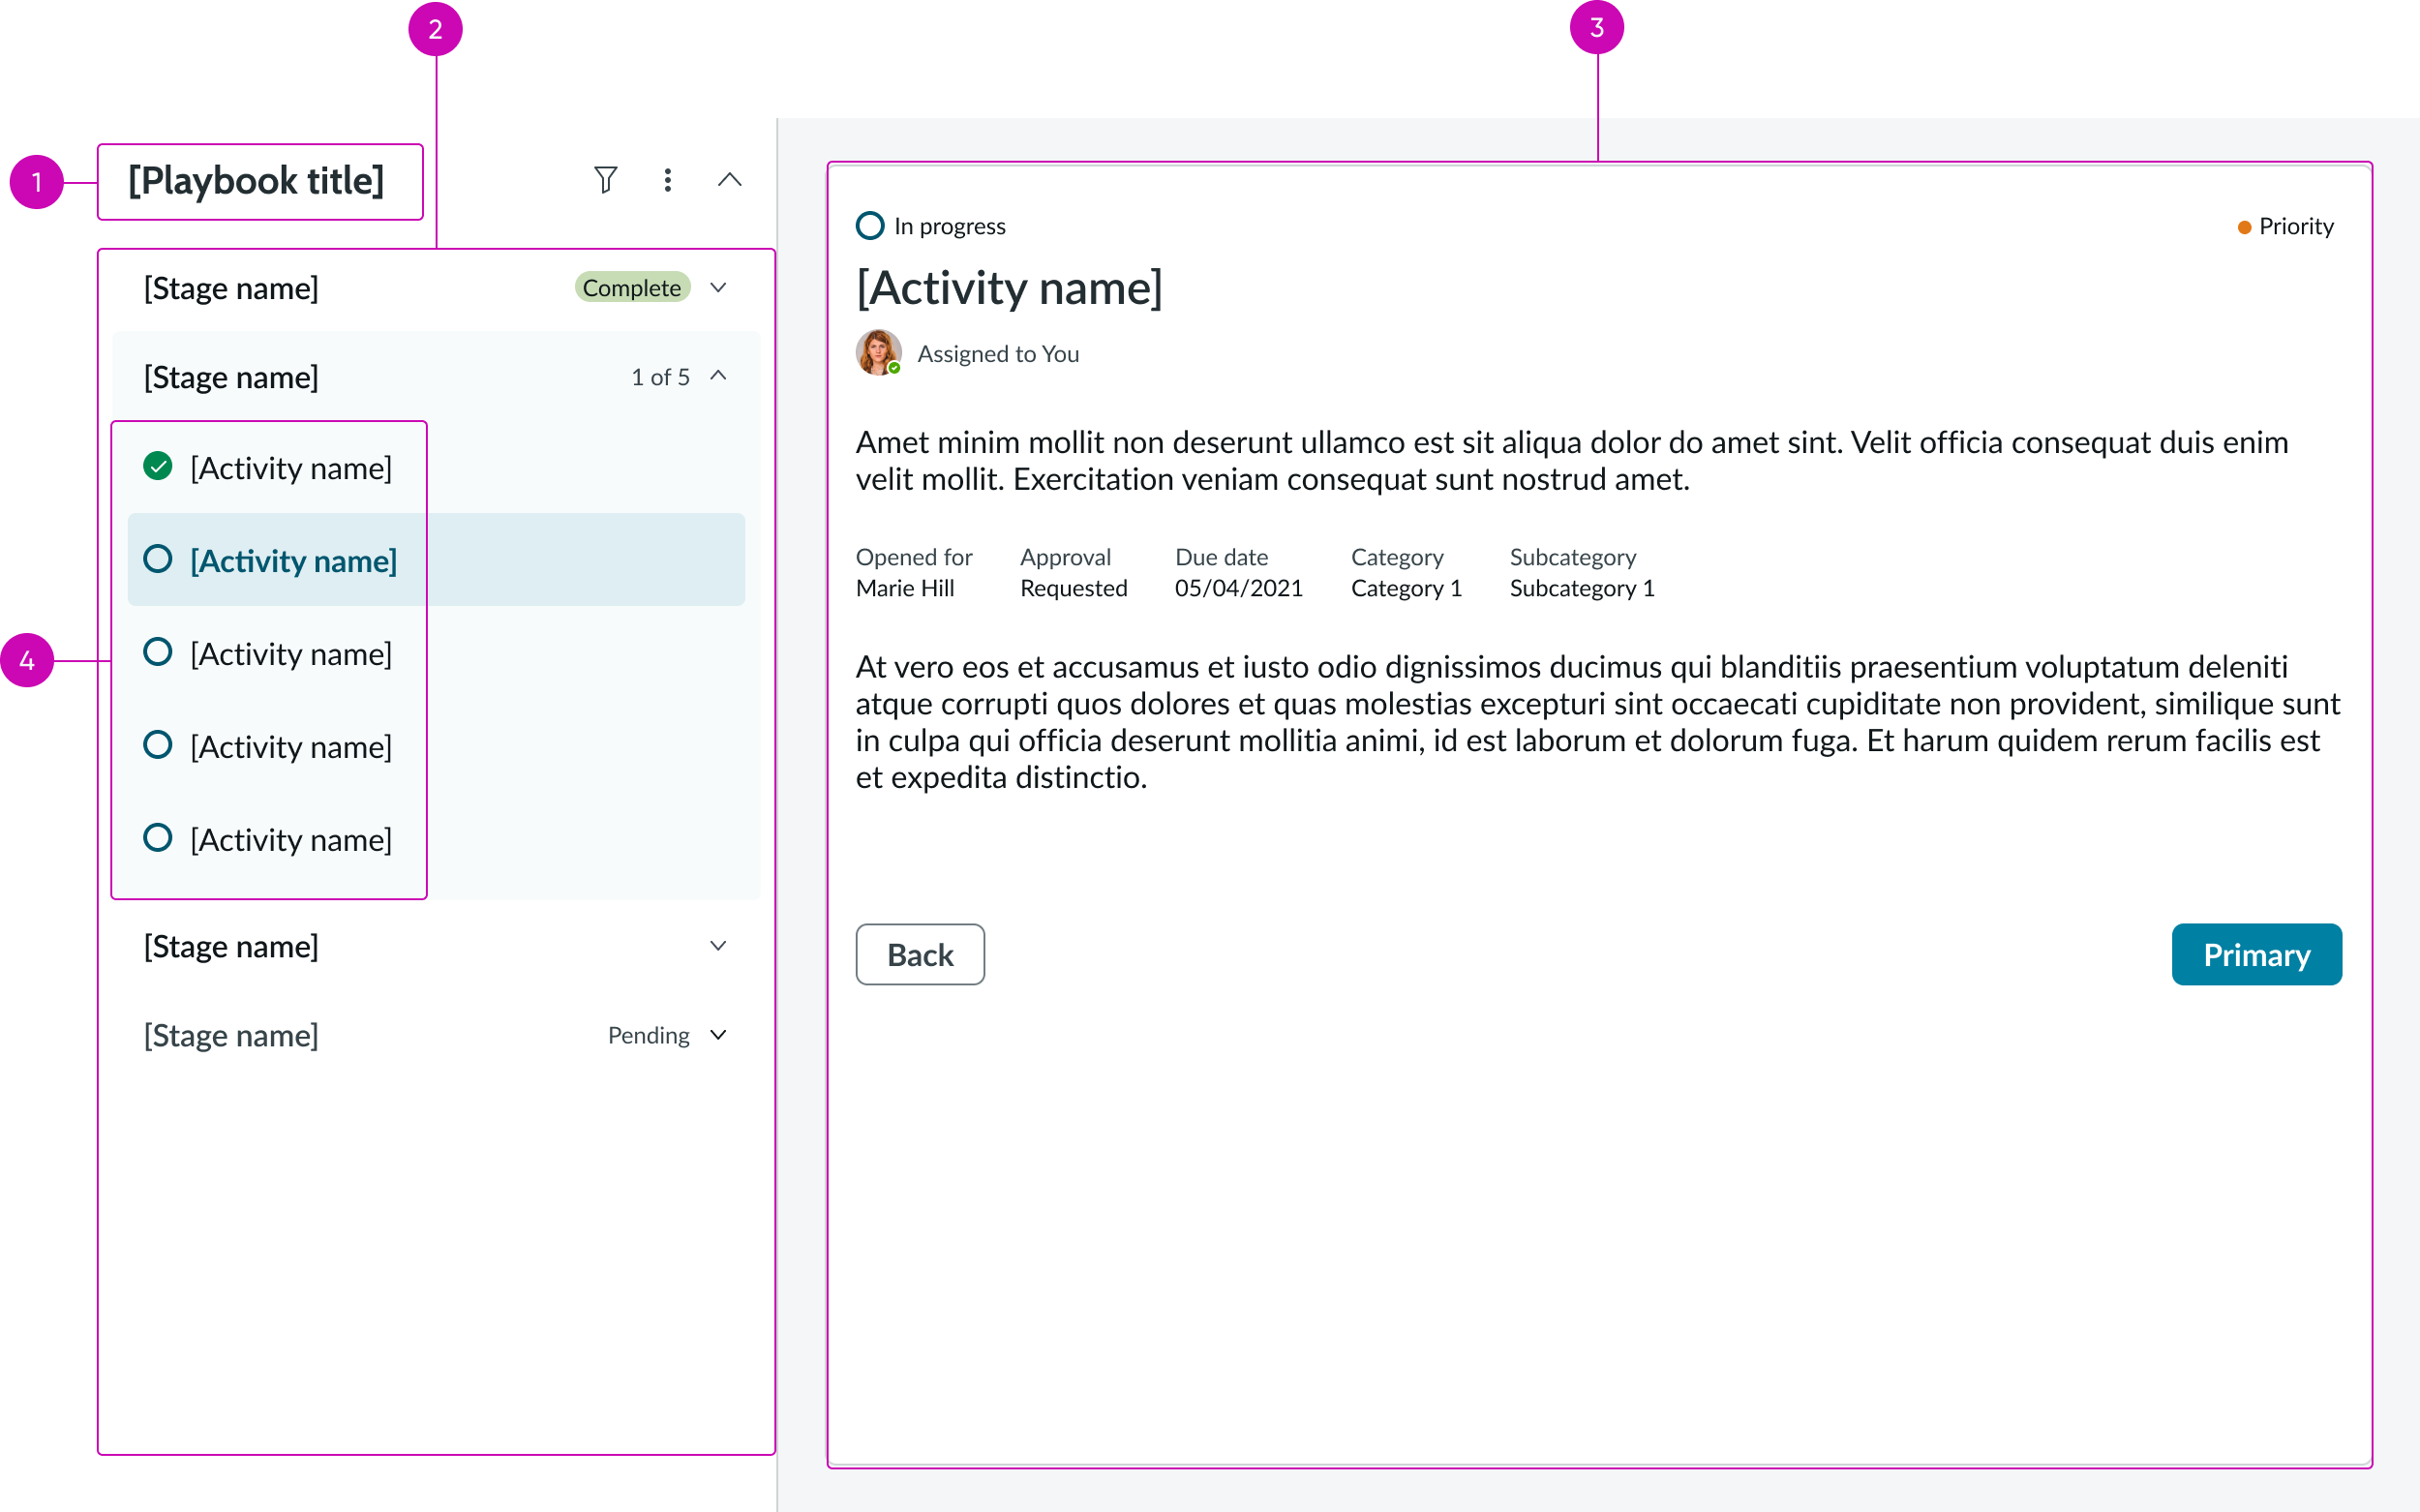Click the Back button
This screenshot has width=2420, height=1512.
(919, 954)
